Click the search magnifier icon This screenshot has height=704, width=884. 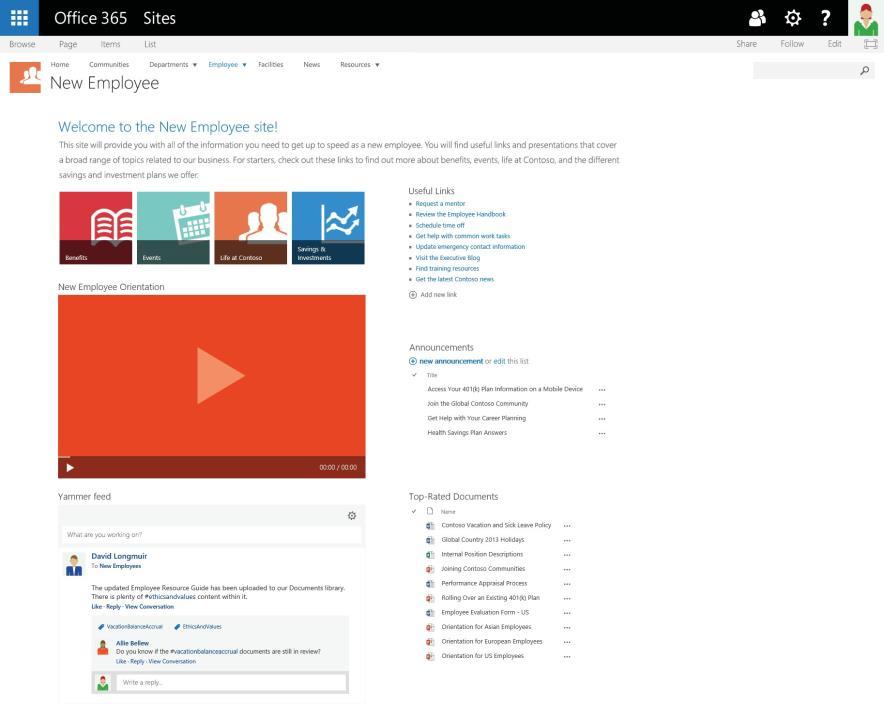click(x=864, y=70)
